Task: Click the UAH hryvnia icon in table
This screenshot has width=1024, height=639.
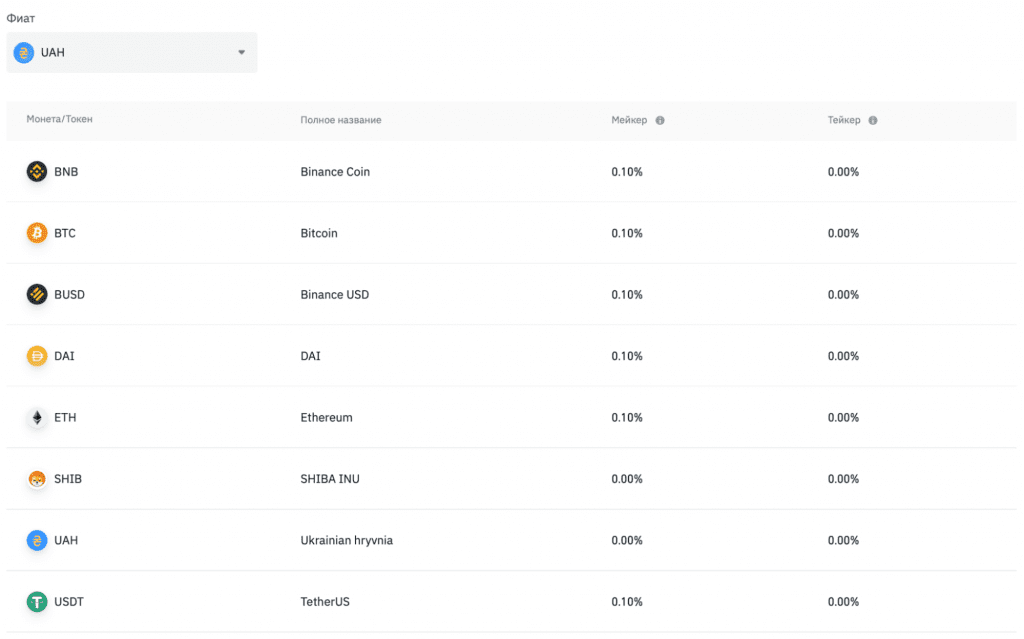Action: [37, 541]
